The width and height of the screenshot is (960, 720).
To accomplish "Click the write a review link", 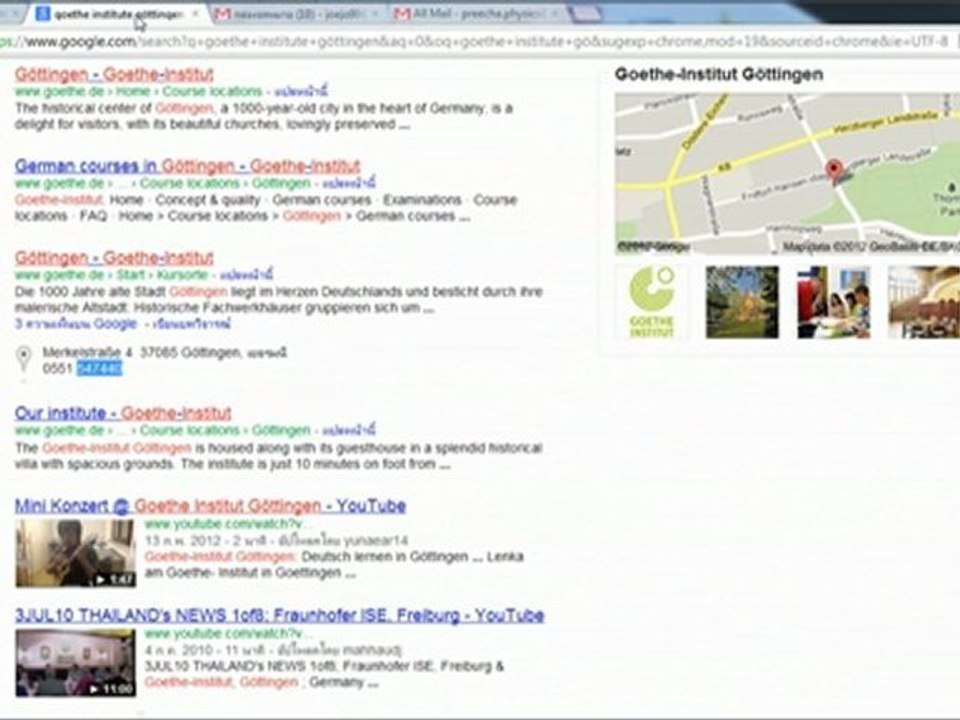I will click(x=191, y=324).
